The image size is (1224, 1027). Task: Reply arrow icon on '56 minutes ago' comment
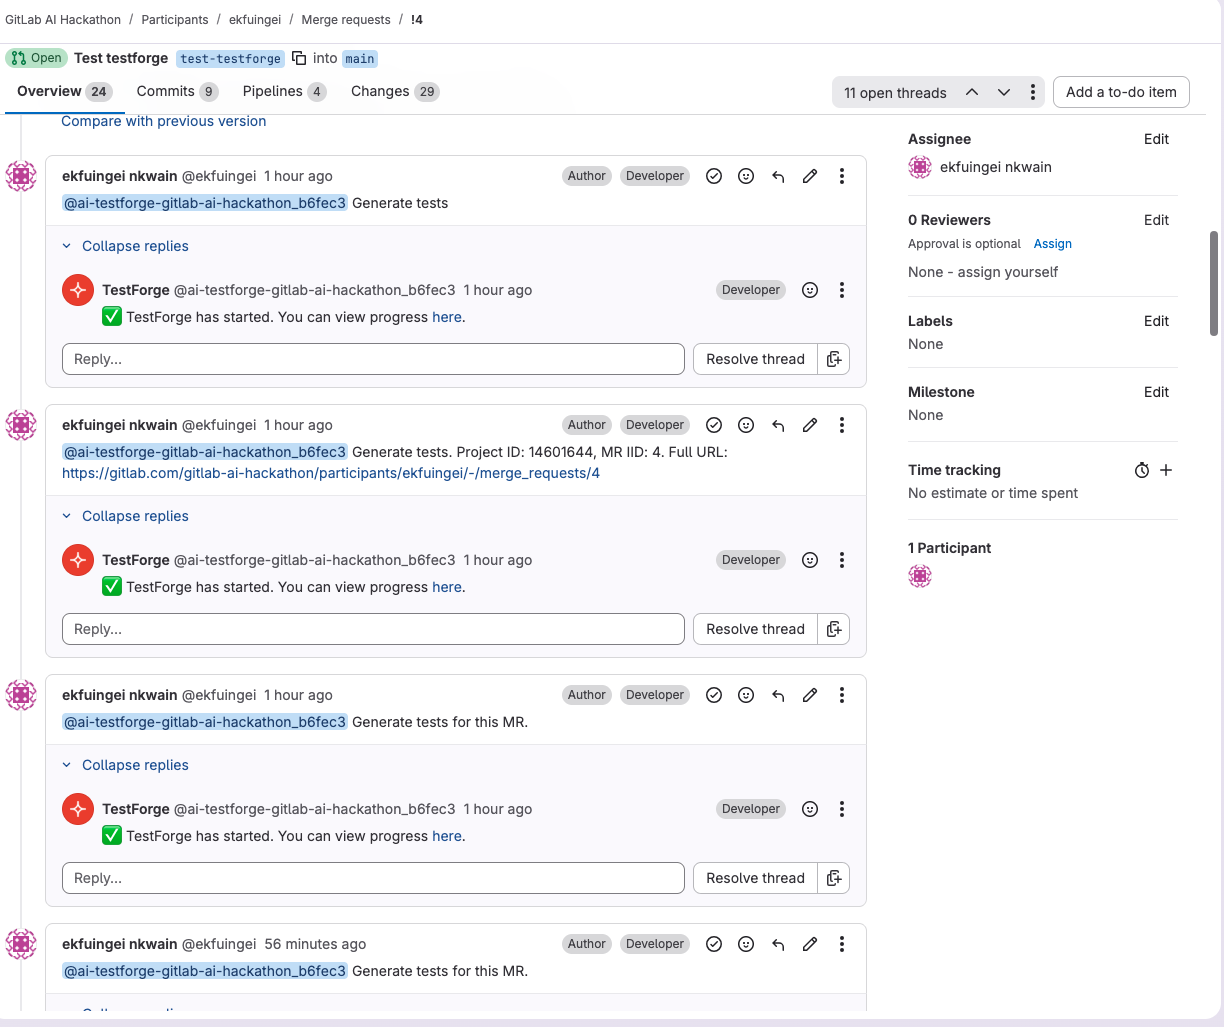pos(778,944)
